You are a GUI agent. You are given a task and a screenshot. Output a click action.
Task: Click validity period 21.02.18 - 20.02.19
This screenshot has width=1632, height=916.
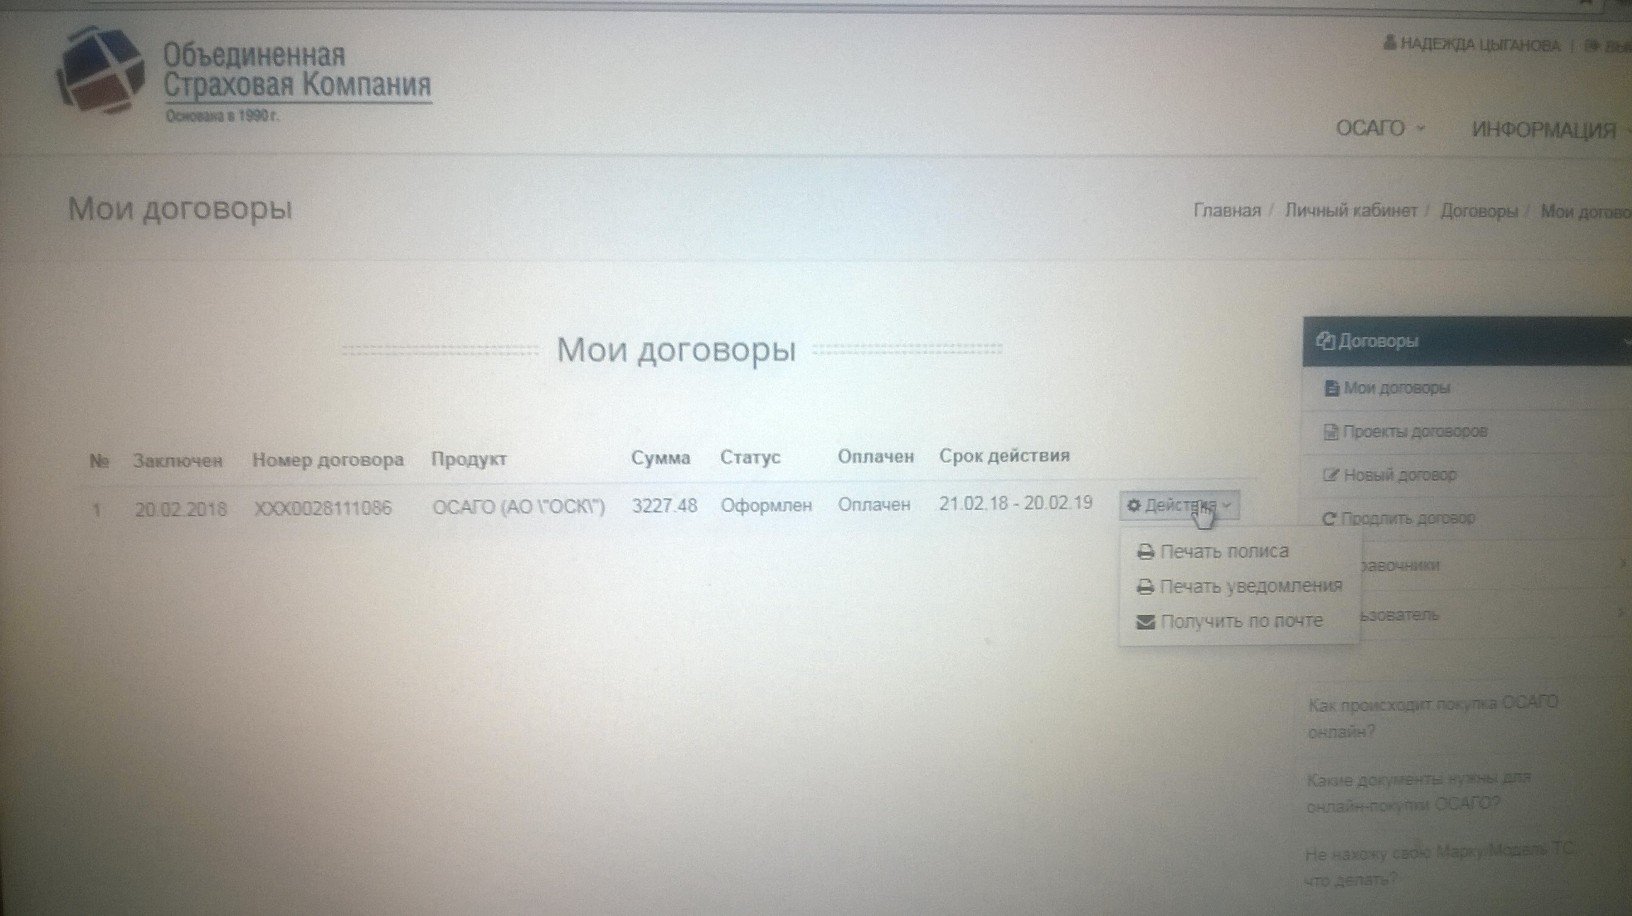1016,503
